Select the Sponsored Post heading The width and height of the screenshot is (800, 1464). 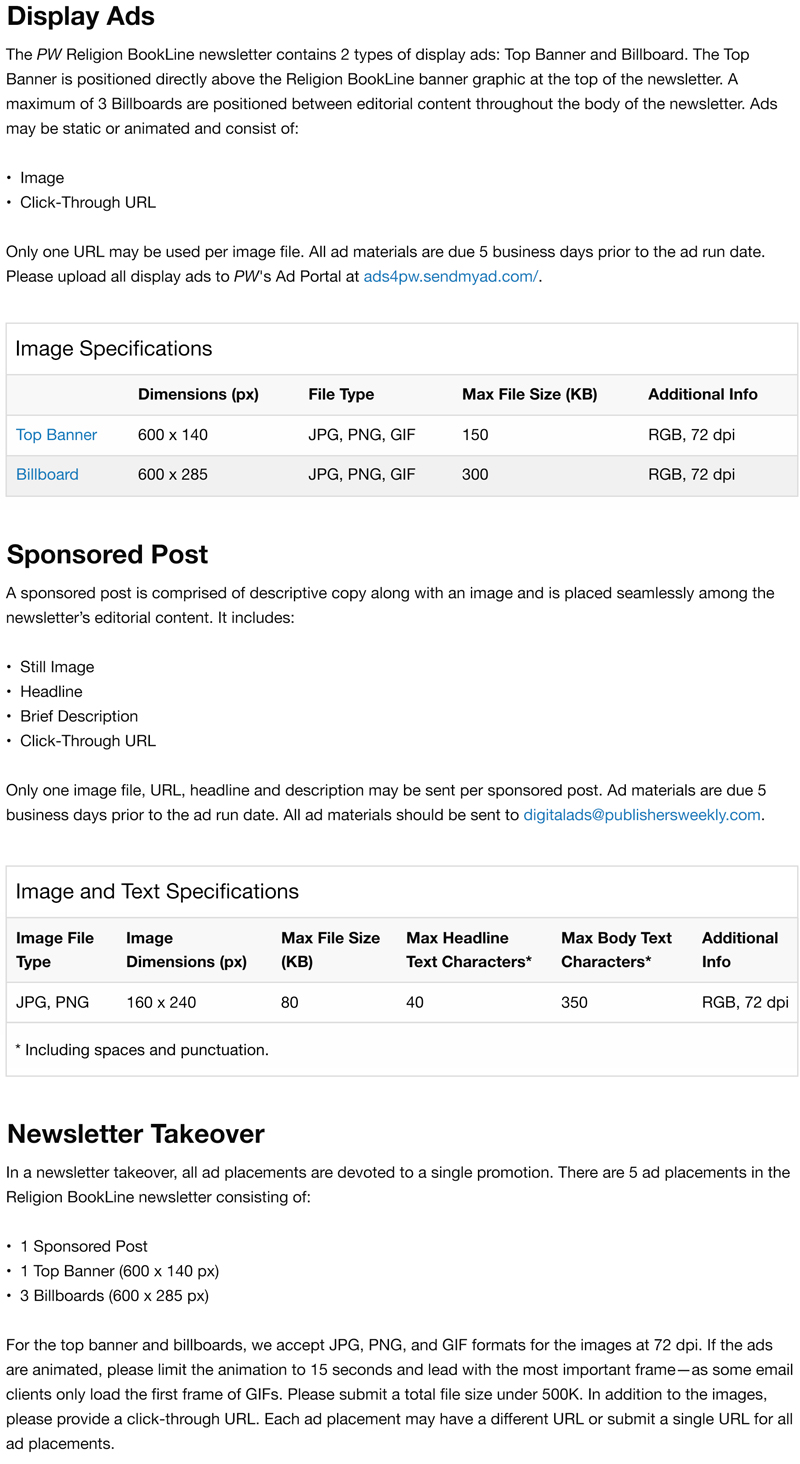[107, 555]
